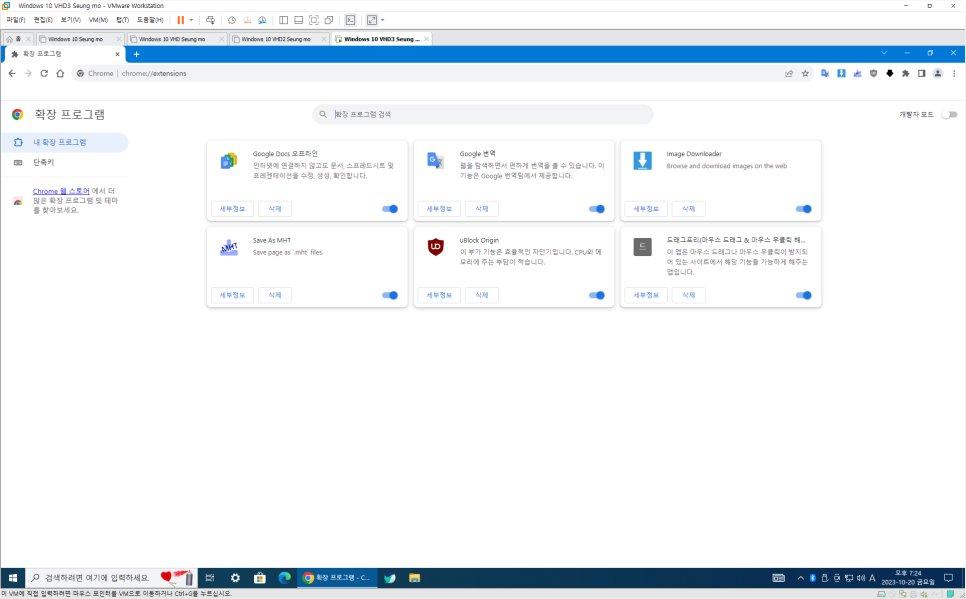This screenshot has height=599, width=966.
Task: Click Chrome back arrow
Action: click(12, 73)
